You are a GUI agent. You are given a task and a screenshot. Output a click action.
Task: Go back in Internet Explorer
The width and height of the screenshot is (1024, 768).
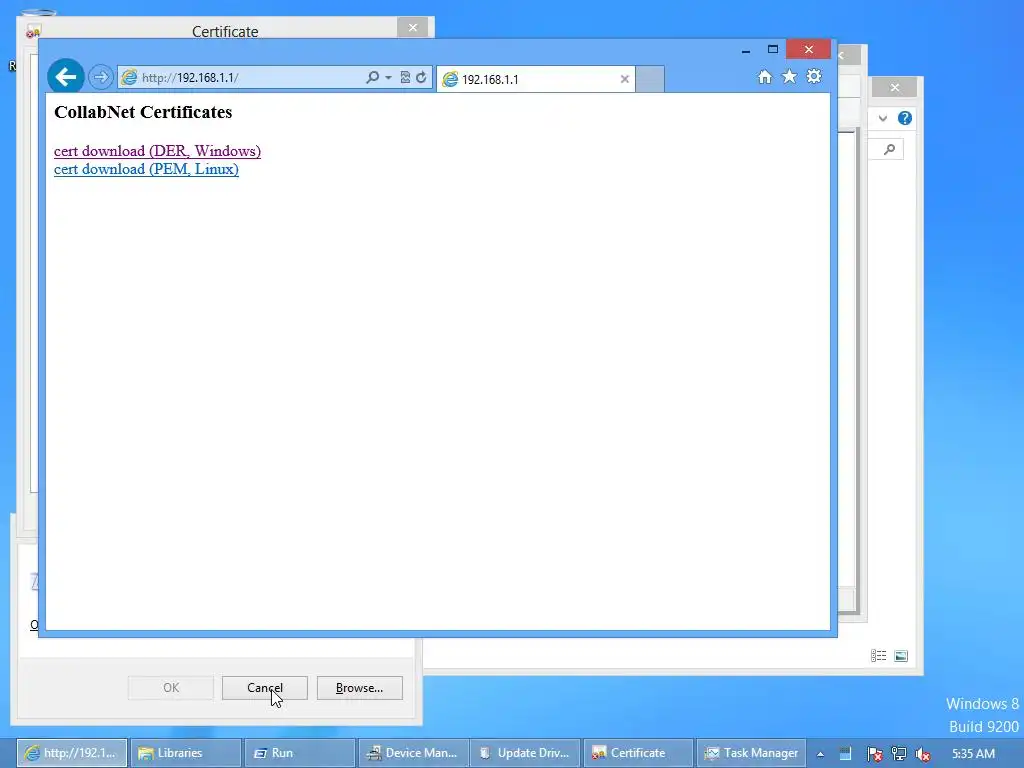[x=65, y=77]
